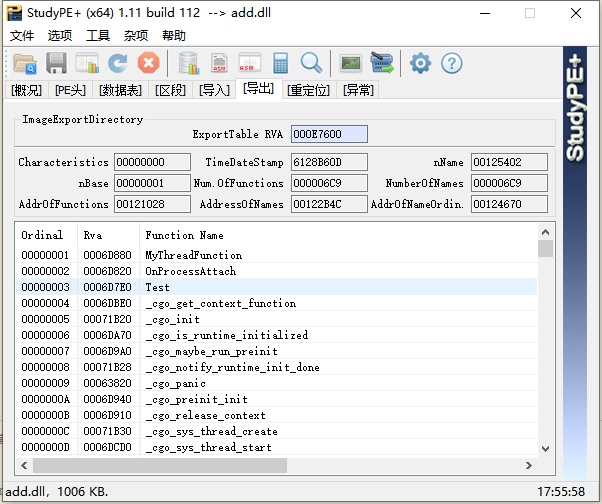The image size is (602, 504).
Task: Click the horizontal scroll left arrow
Action: click(x=25, y=466)
